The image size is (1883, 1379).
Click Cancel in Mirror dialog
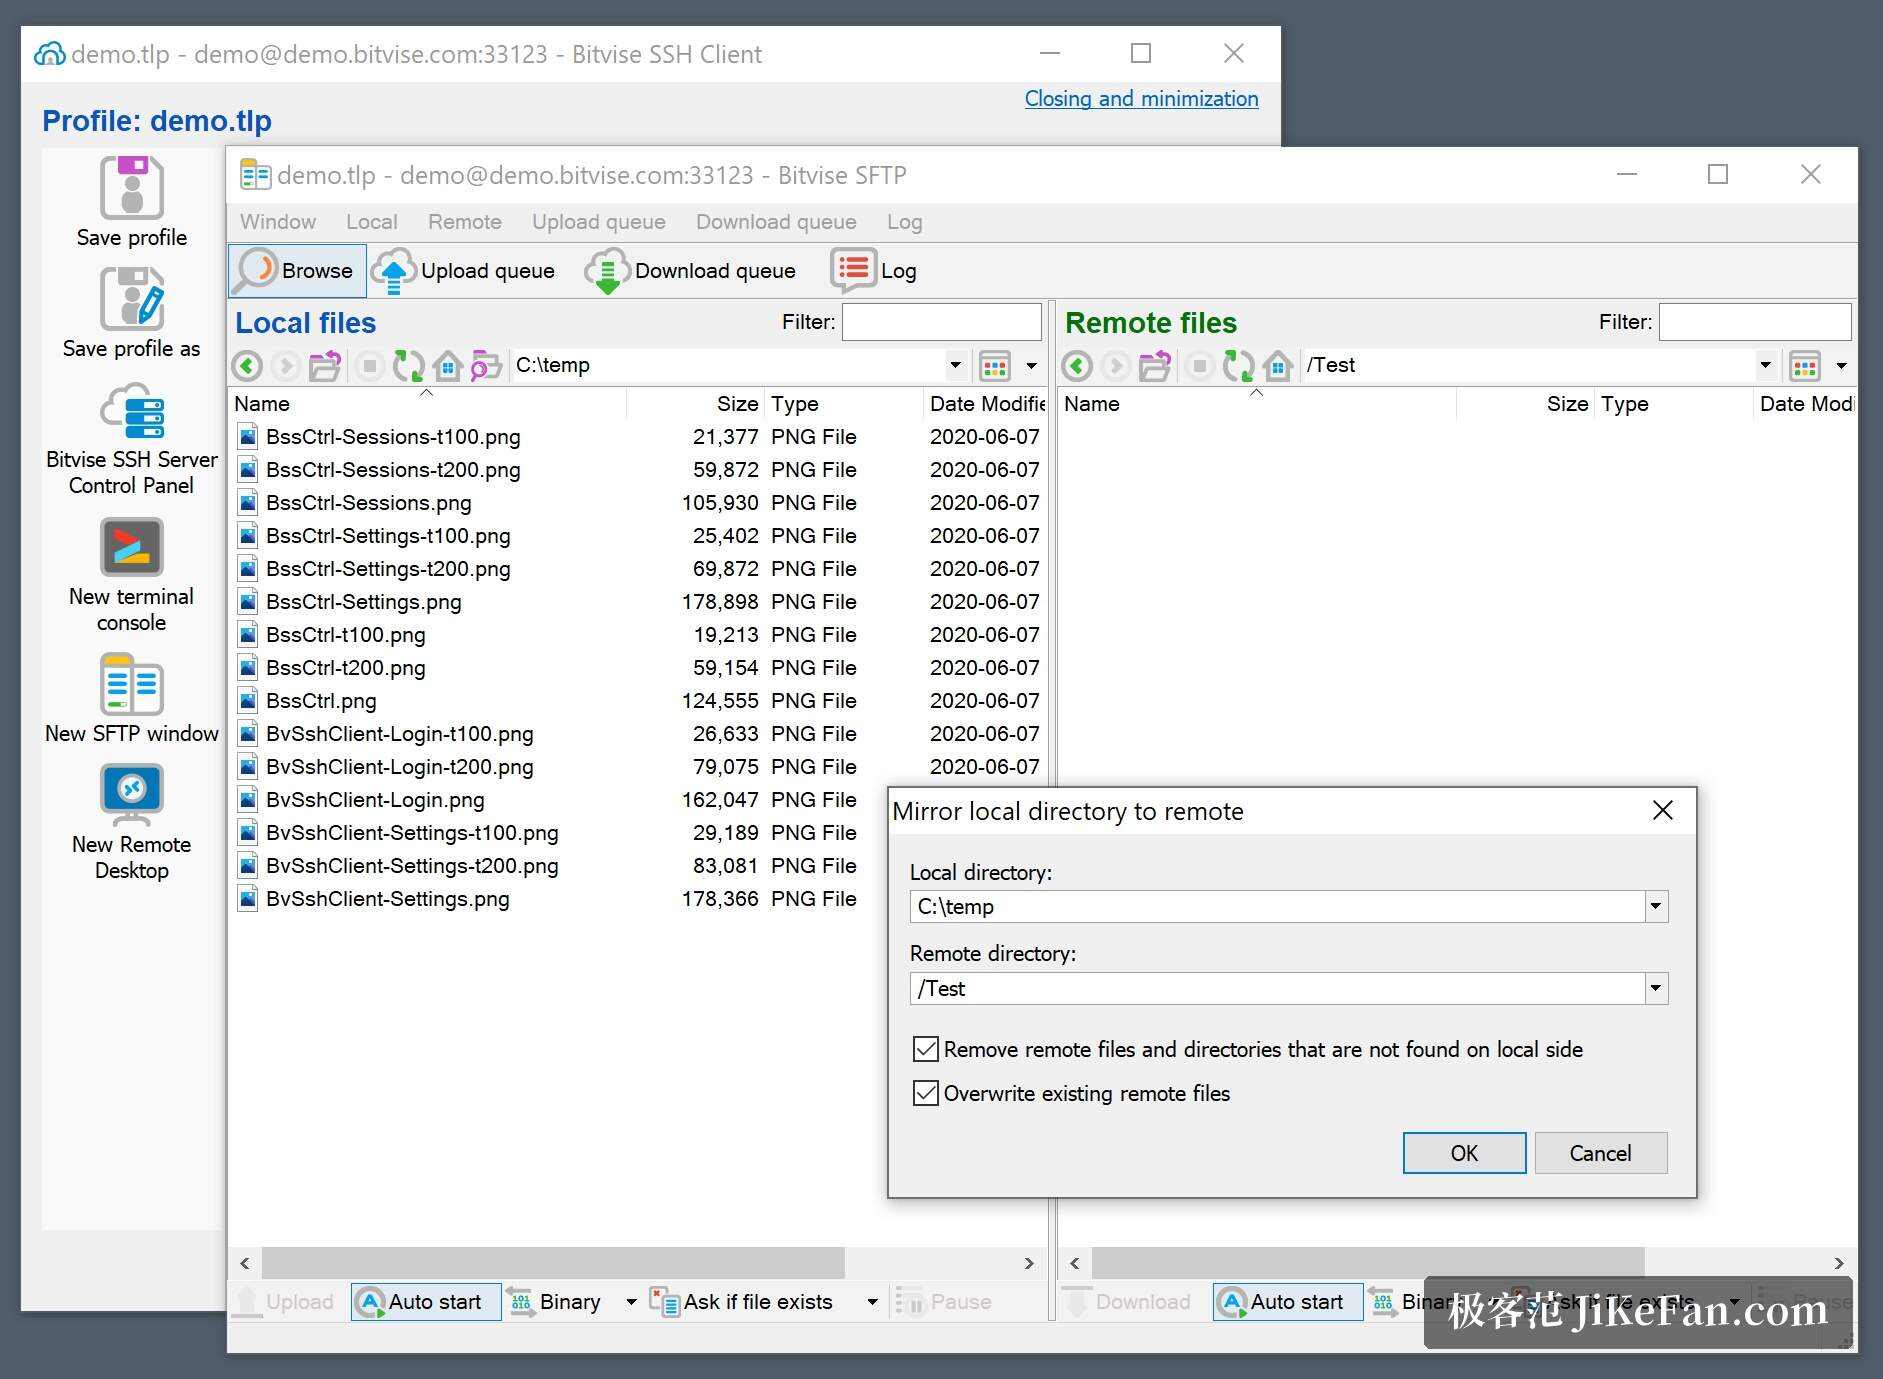pyautogui.click(x=1600, y=1153)
